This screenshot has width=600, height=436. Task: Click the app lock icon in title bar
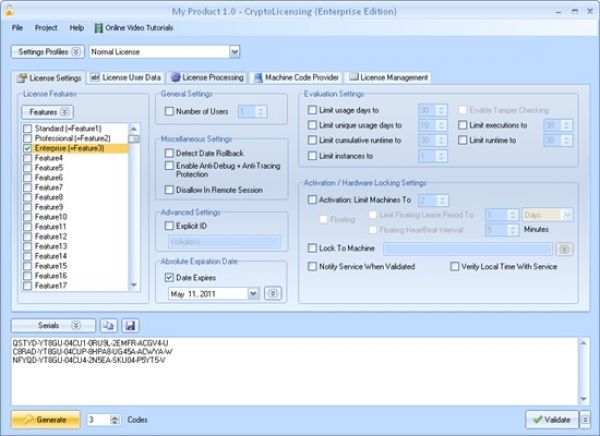[8, 10]
